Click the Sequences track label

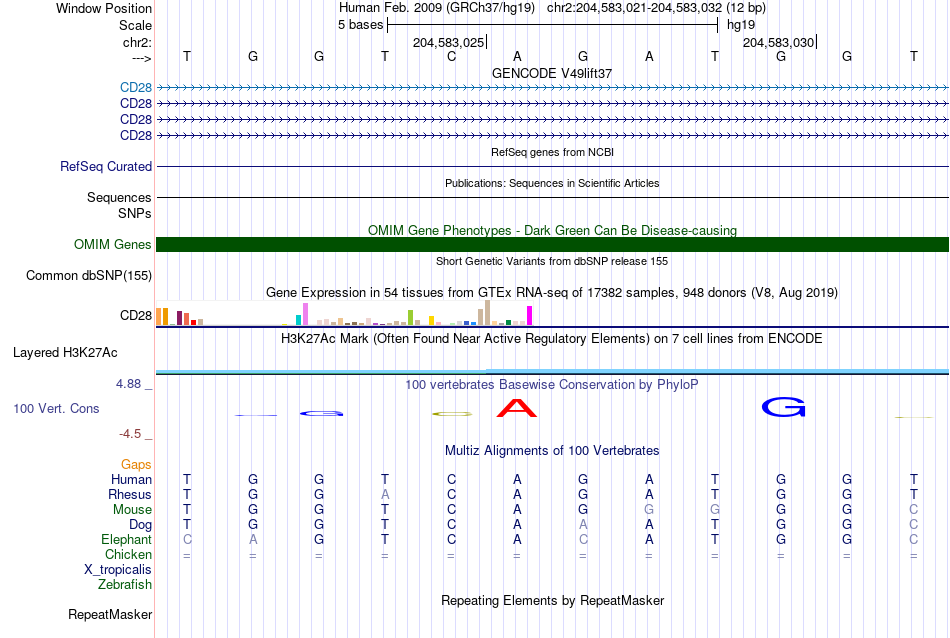[x=119, y=198]
